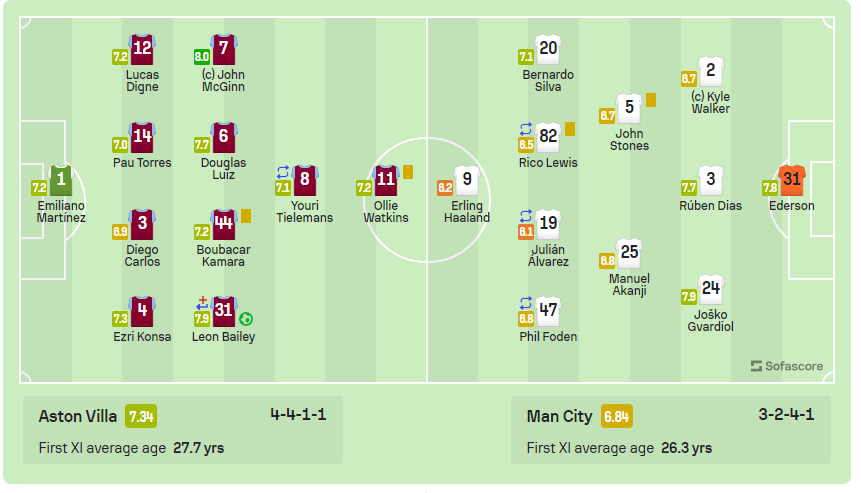Click Man City's 6.84 team rating badge
Screen dimensions: 861x493
(617, 417)
